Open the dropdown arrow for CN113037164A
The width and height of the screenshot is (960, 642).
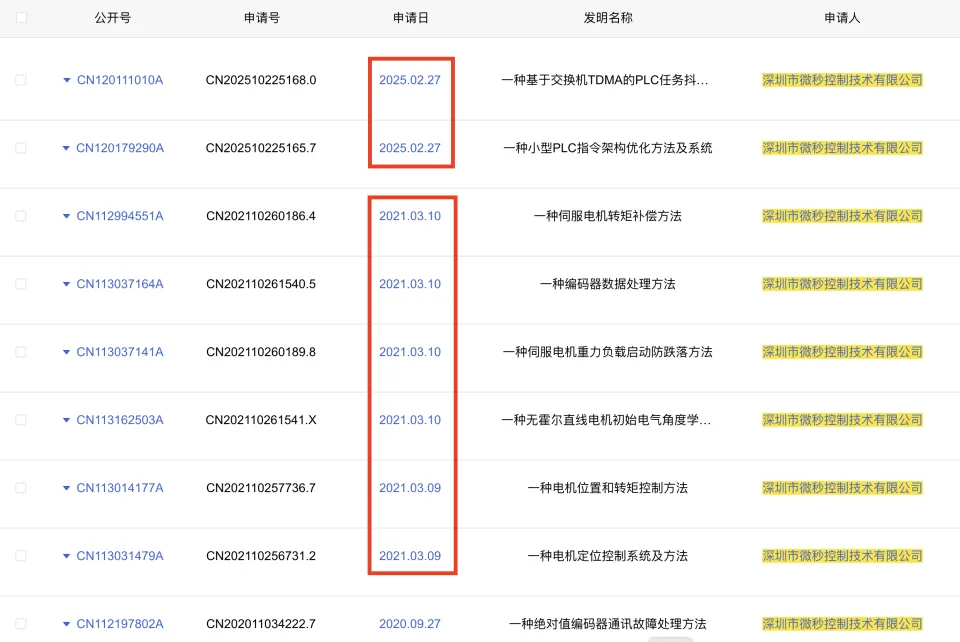67,284
